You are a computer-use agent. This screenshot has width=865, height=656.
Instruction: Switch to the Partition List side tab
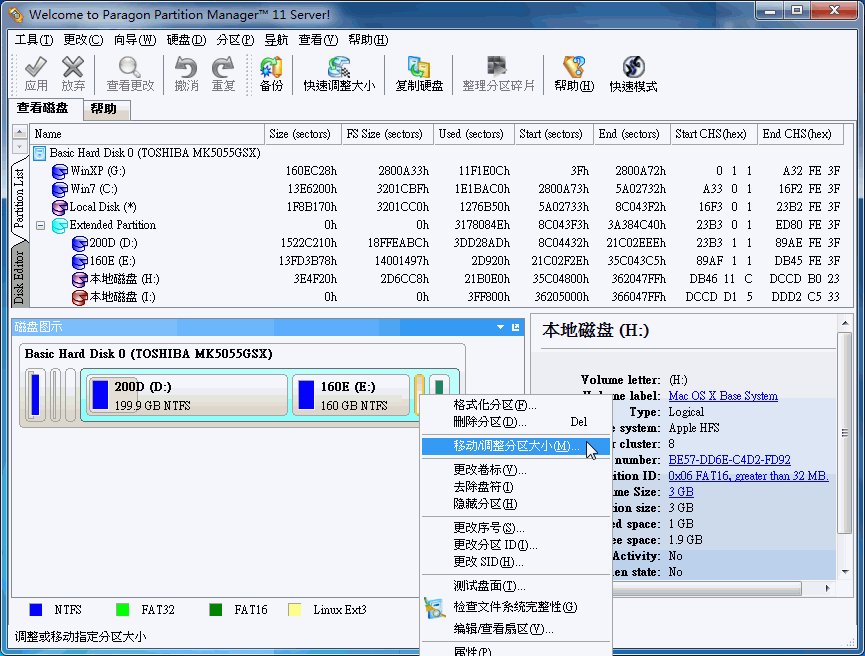(x=19, y=199)
